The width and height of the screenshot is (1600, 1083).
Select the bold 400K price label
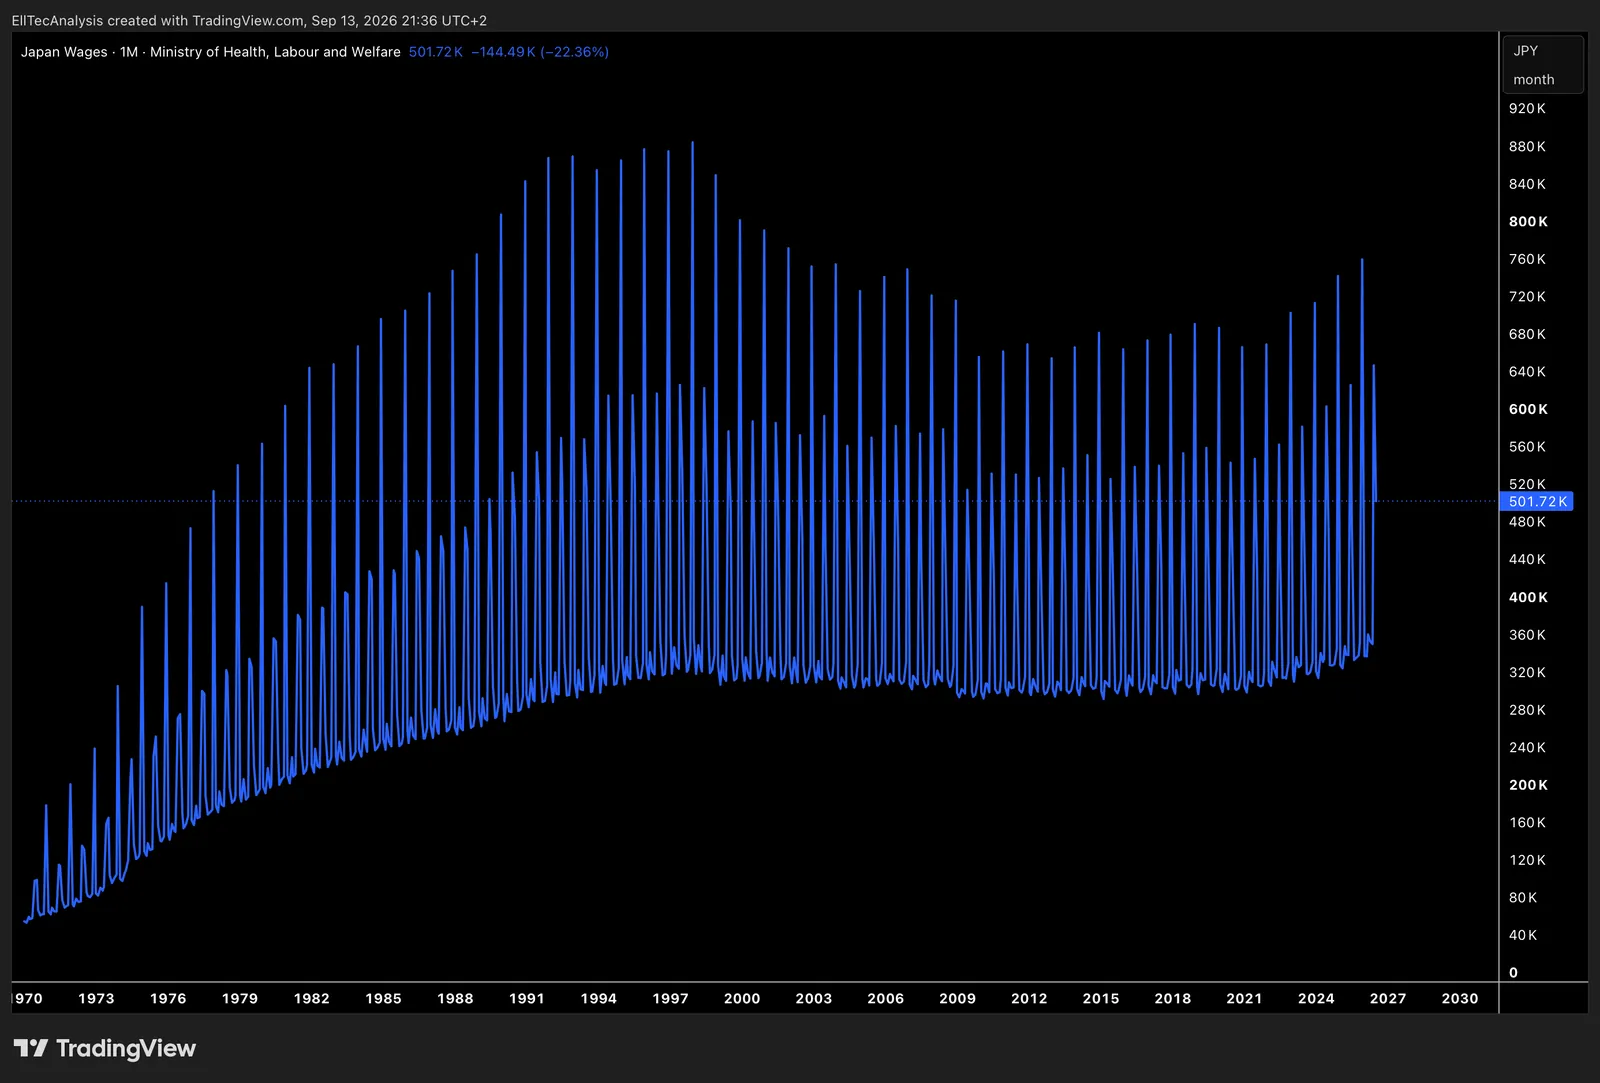[1528, 598]
